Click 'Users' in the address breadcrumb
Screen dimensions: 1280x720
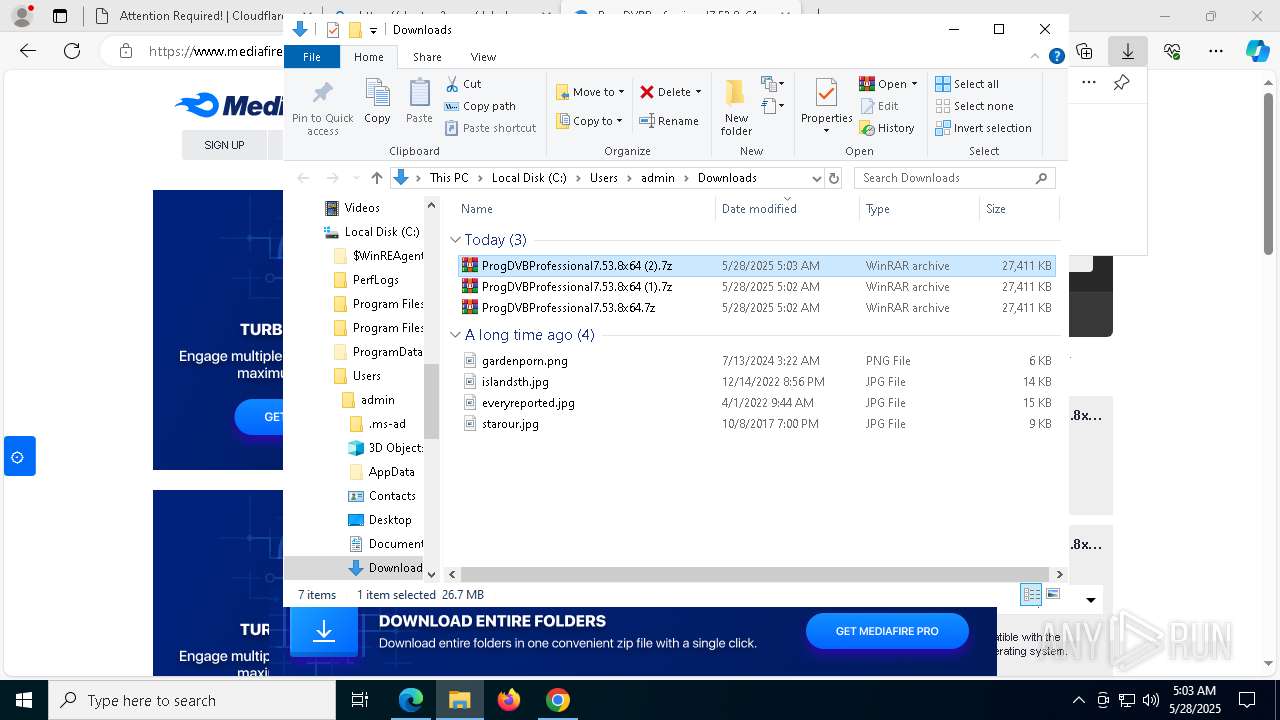click(x=603, y=178)
